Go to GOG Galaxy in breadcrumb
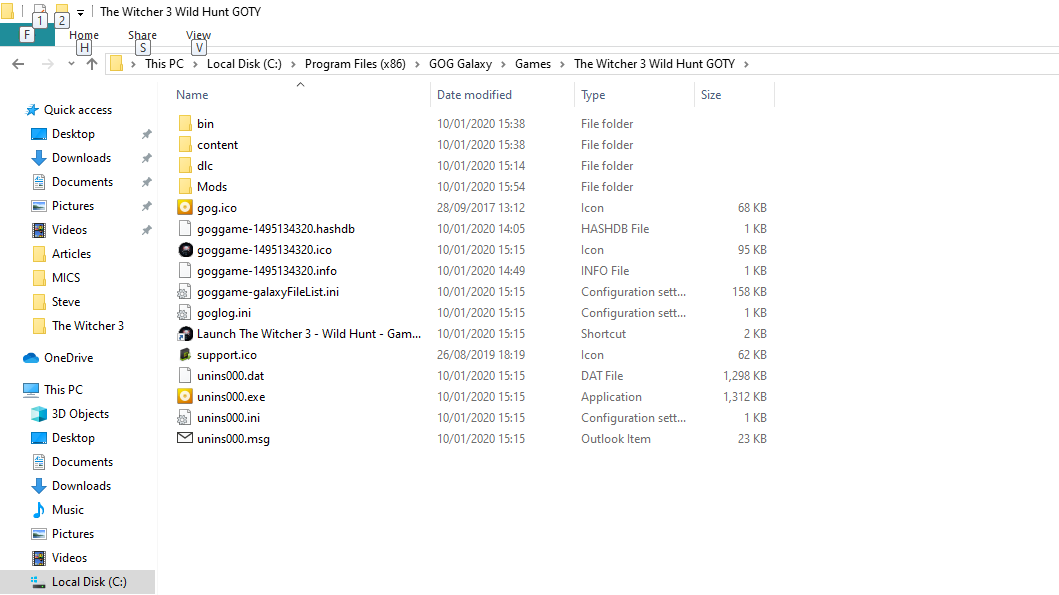This screenshot has height=595, width=1059. [461, 64]
